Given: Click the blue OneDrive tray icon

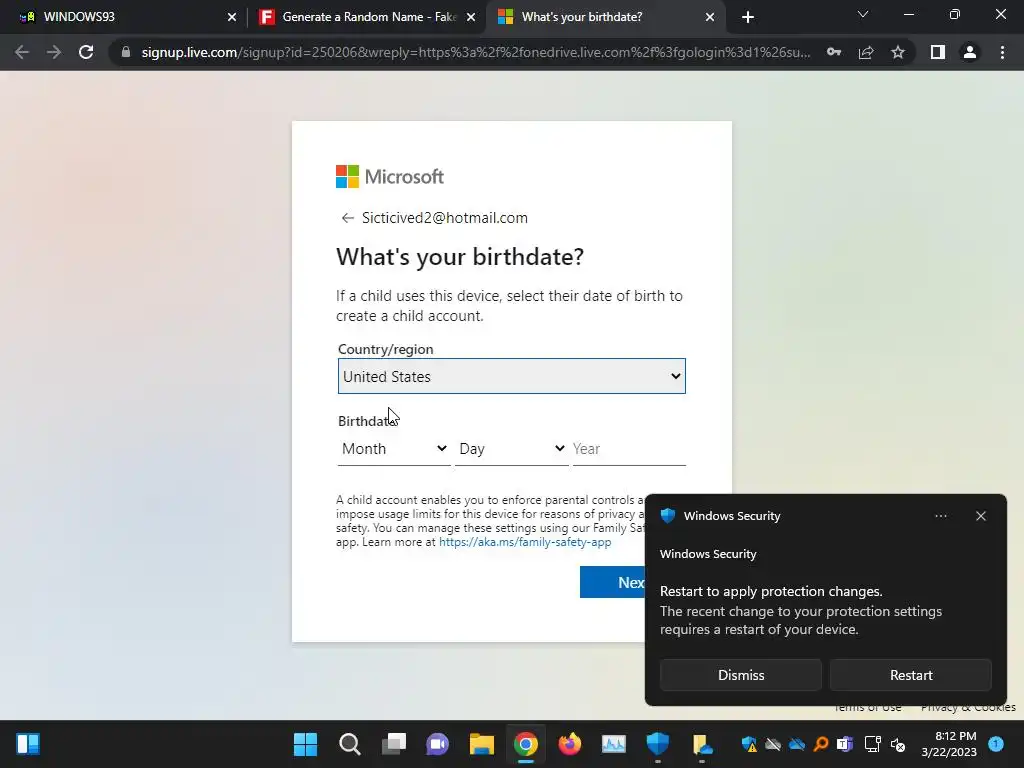Looking at the screenshot, I should (x=797, y=744).
